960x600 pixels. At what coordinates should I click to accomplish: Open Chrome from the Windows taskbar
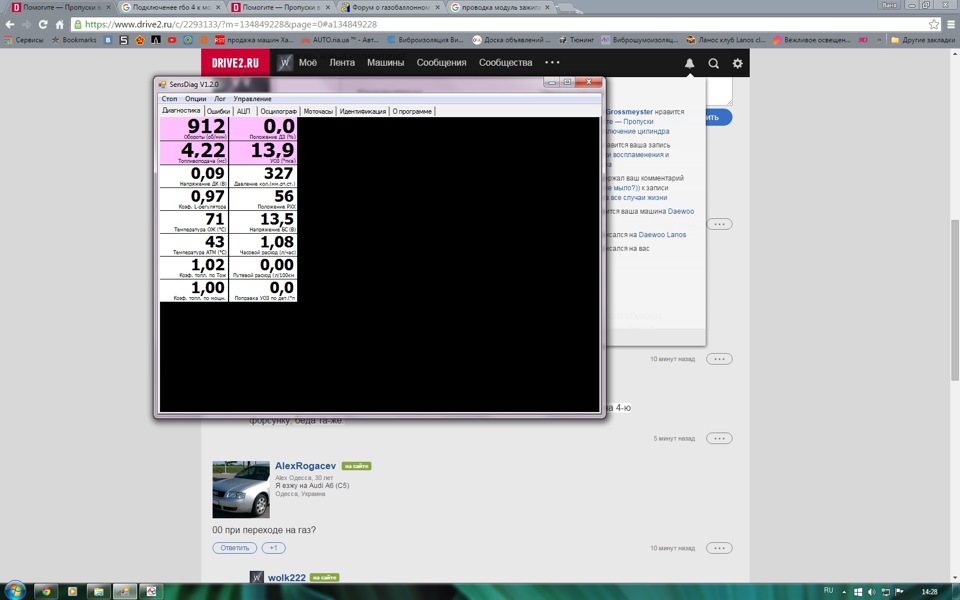tap(45, 591)
